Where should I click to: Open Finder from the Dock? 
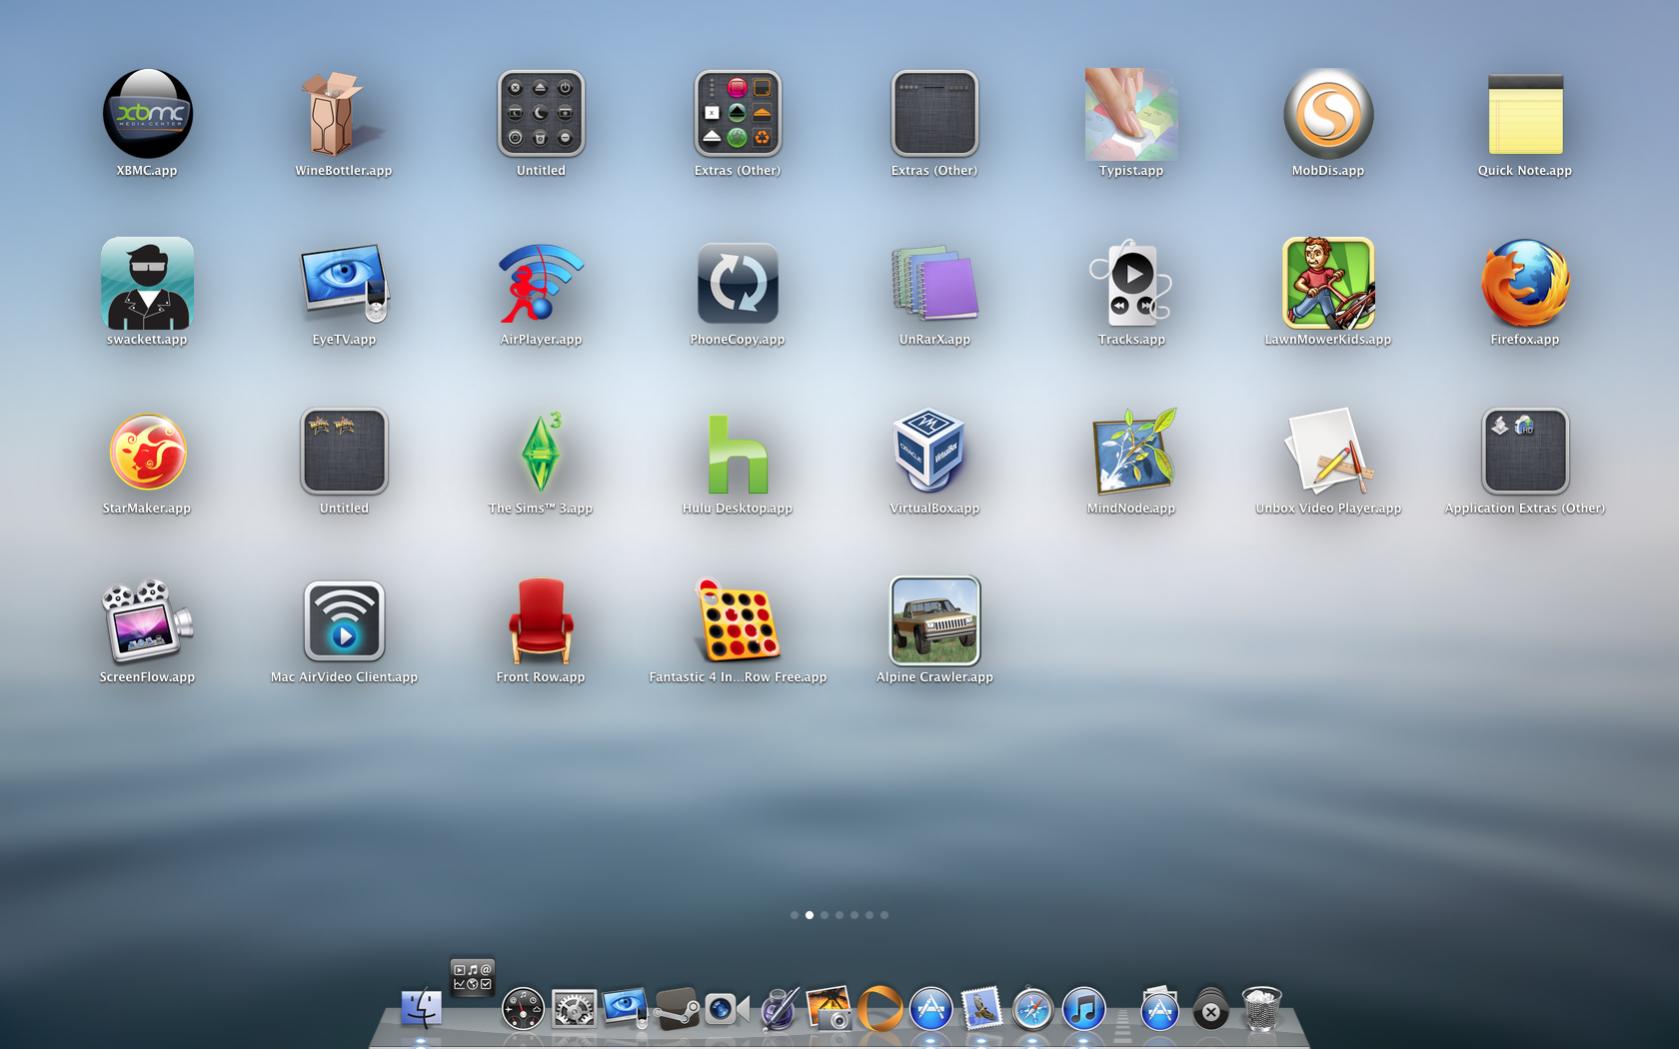point(421,1008)
